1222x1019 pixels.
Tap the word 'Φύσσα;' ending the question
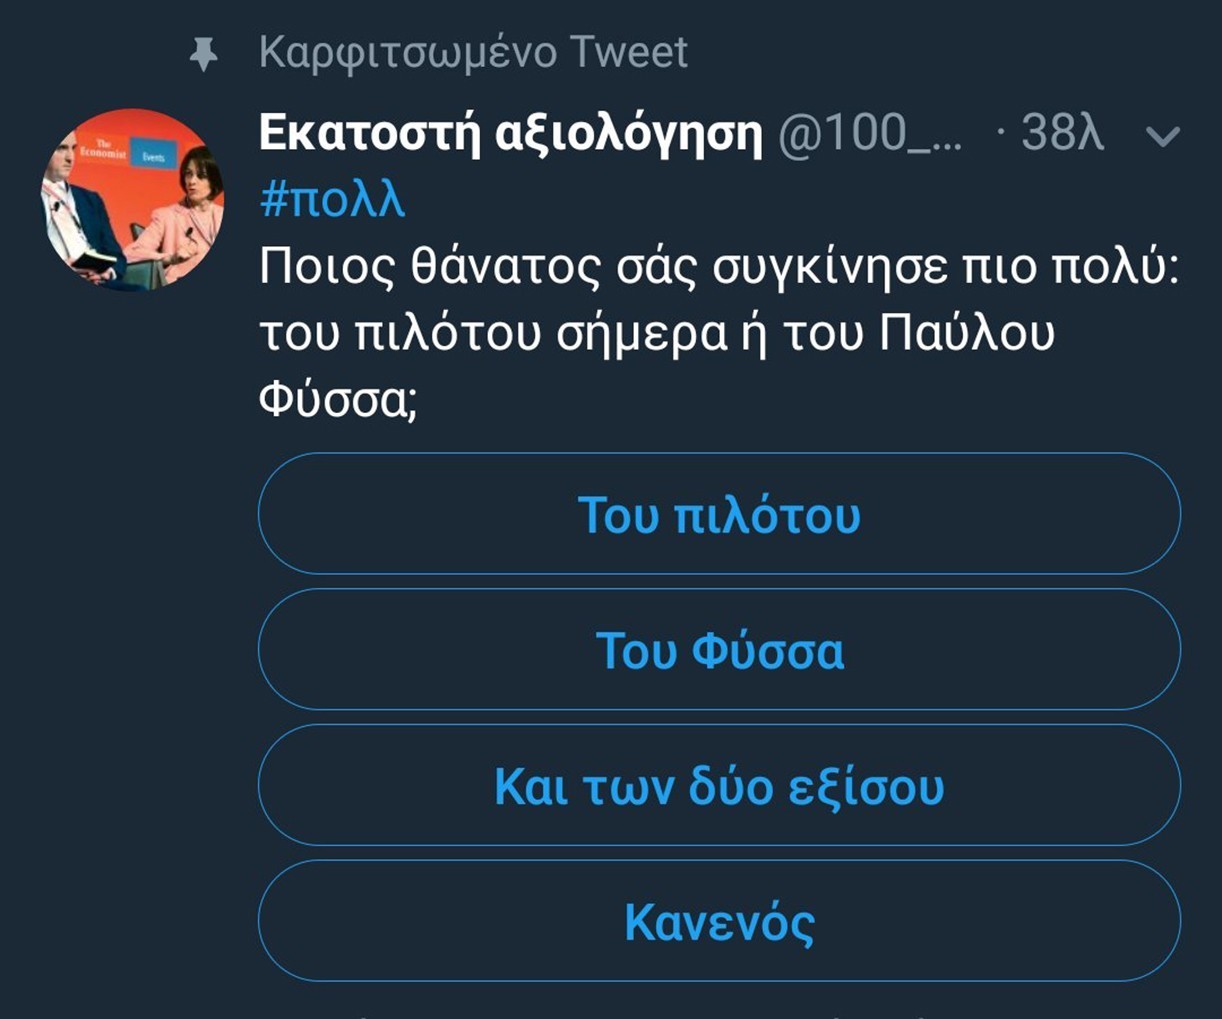(x=337, y=401)
